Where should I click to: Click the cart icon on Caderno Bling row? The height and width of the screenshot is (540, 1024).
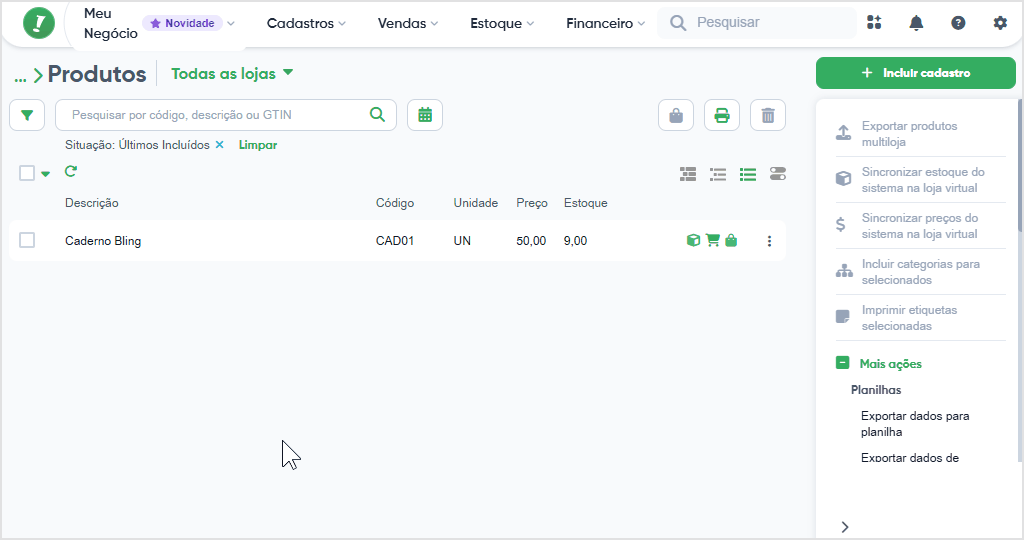(712, 240)
